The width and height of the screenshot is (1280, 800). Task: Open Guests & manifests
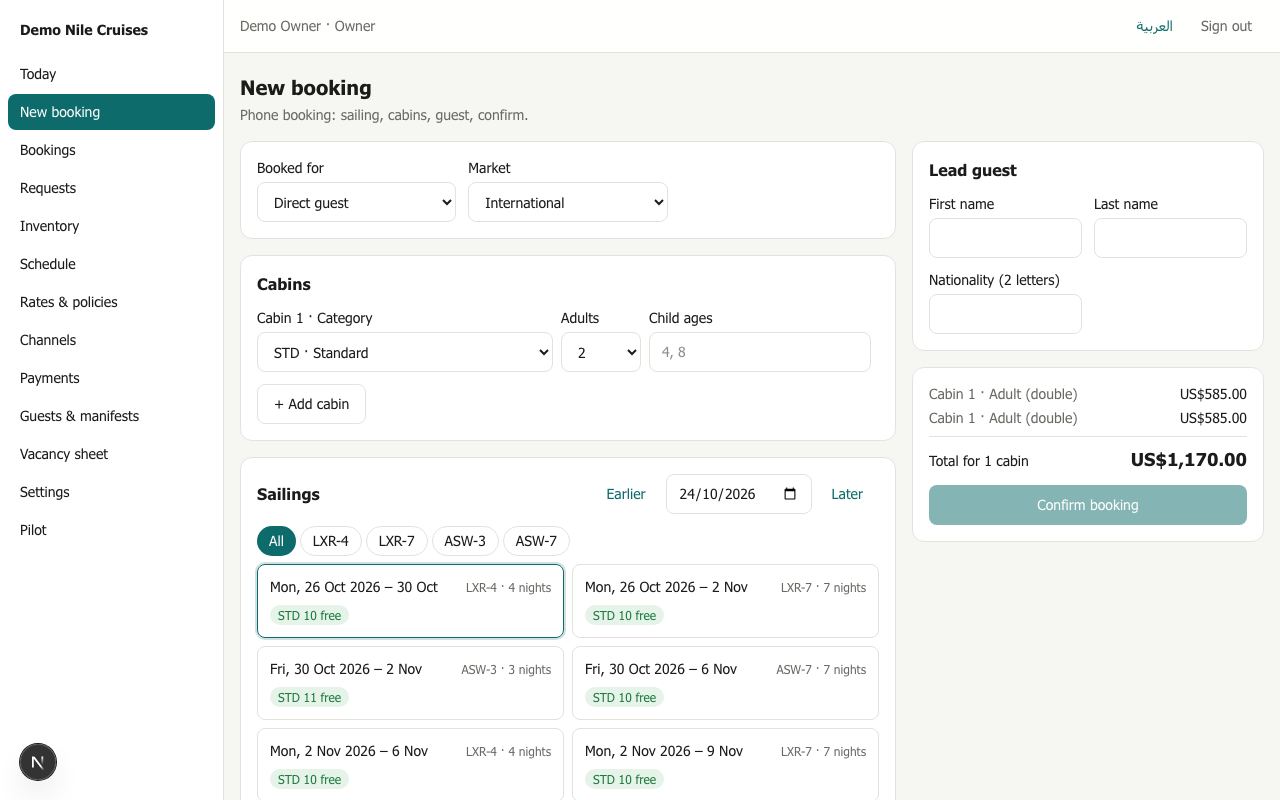(x=111, y=416)
